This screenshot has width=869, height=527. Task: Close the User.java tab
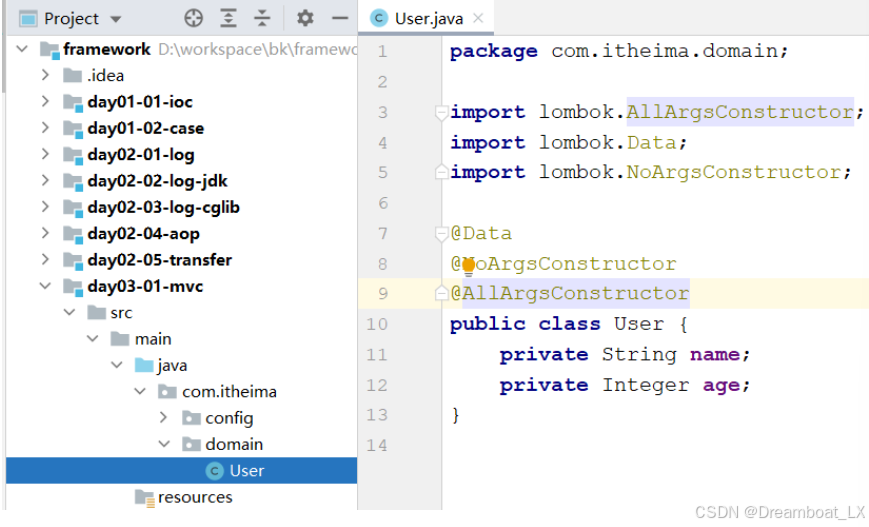[x=478, y=19]
